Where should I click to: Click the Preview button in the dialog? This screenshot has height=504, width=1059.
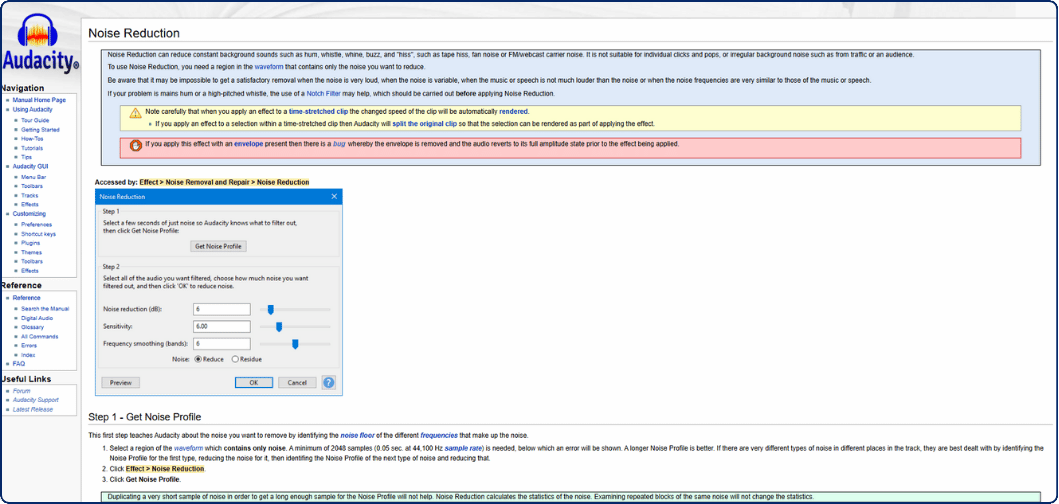point(120,382)
